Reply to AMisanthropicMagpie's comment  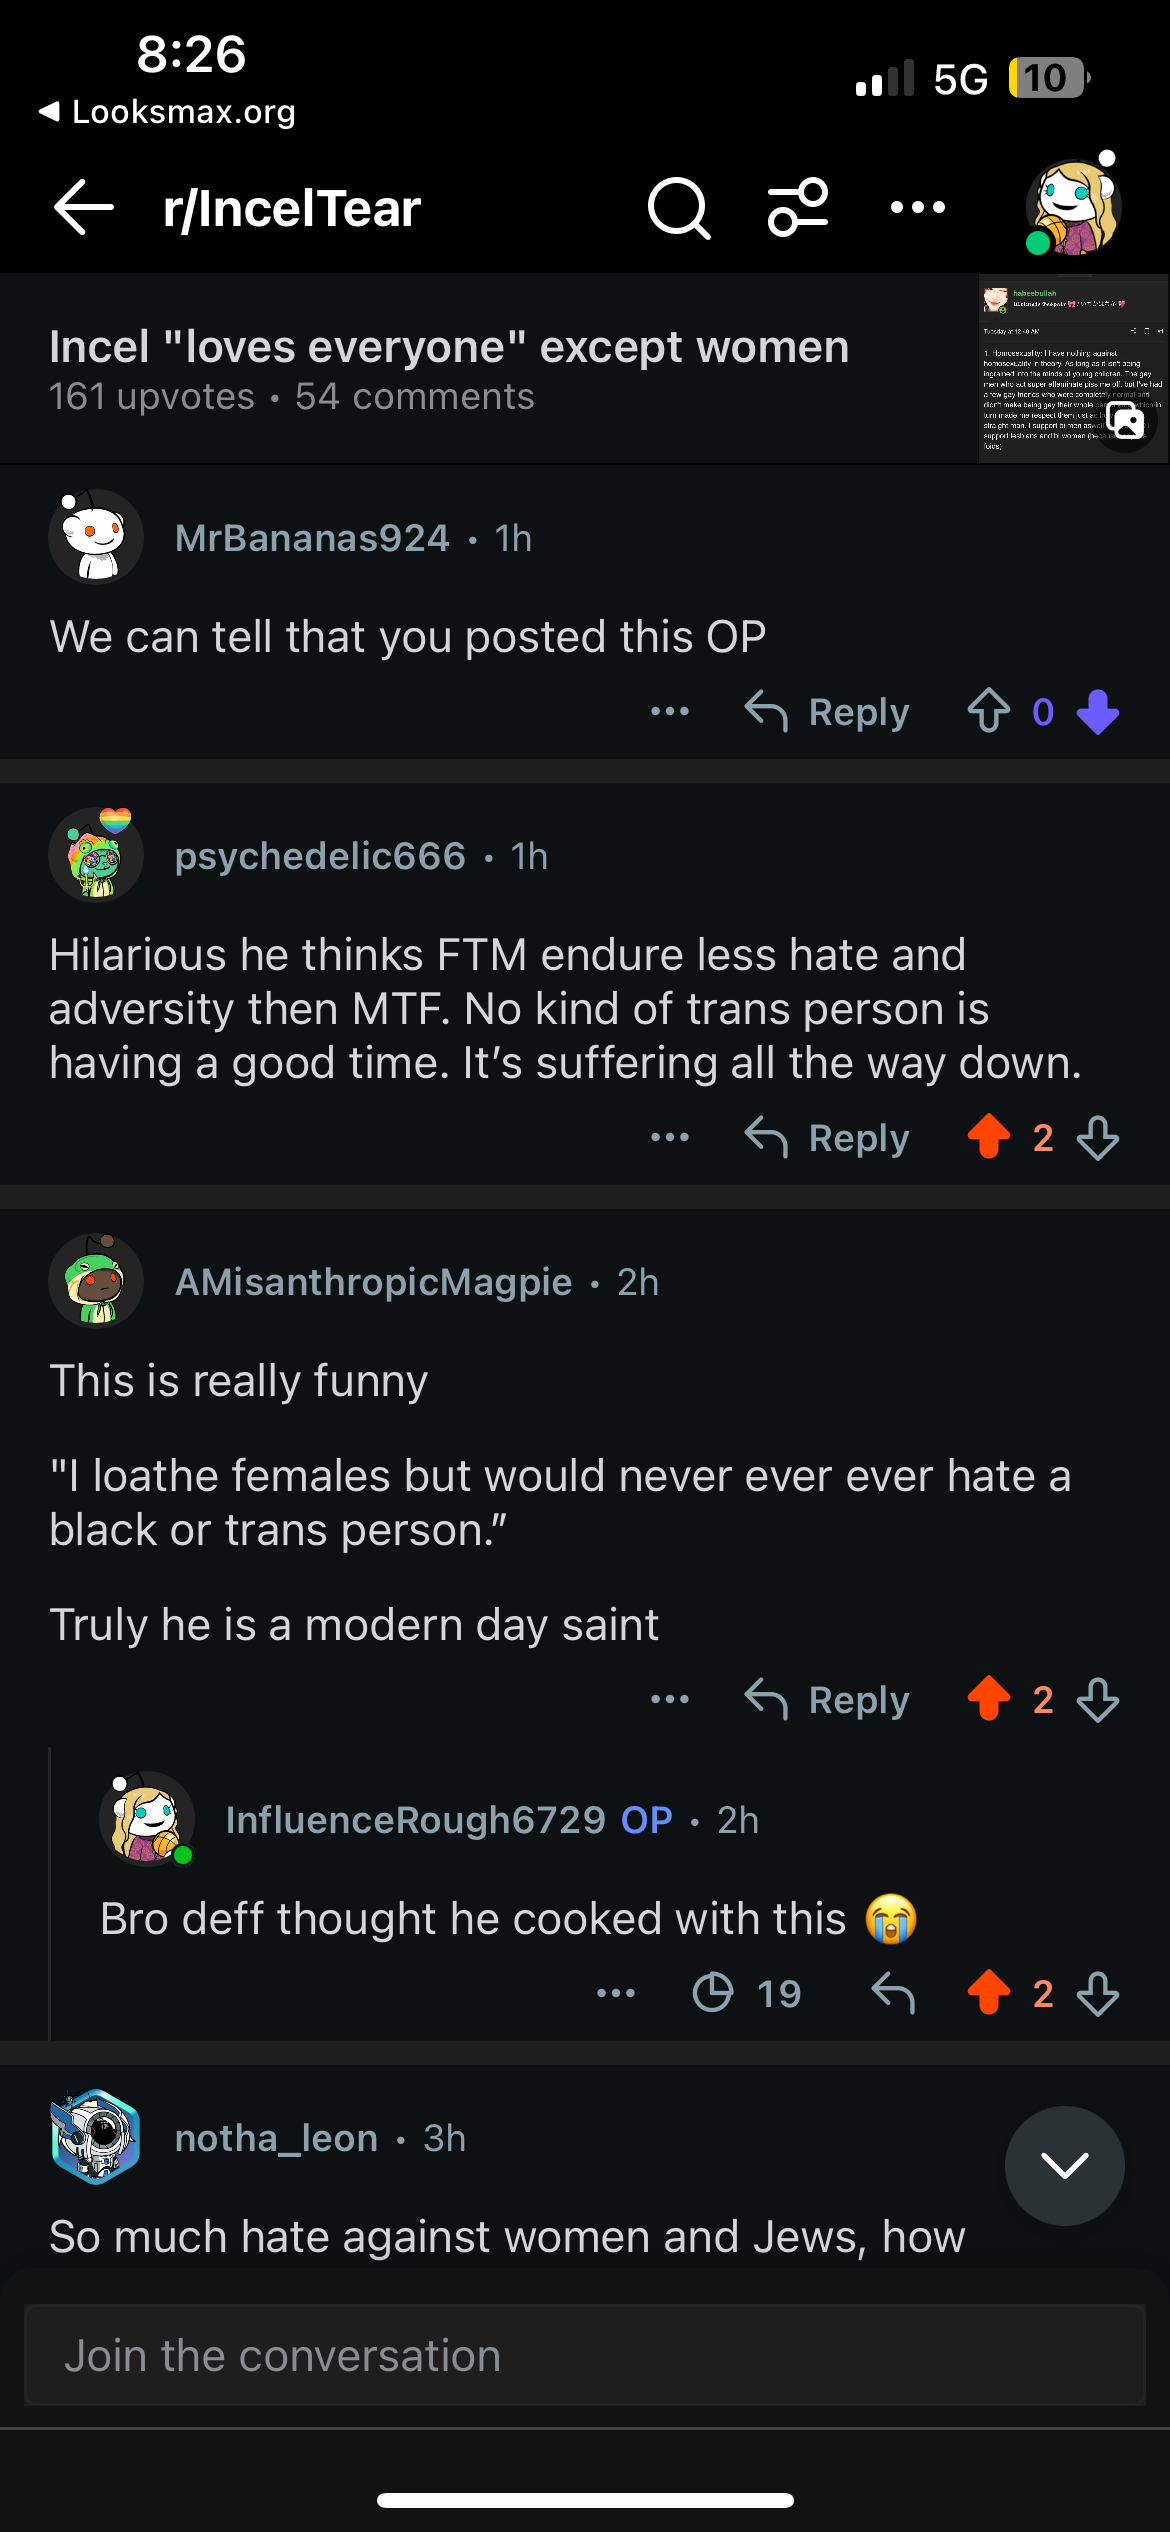pos(828,1700)
